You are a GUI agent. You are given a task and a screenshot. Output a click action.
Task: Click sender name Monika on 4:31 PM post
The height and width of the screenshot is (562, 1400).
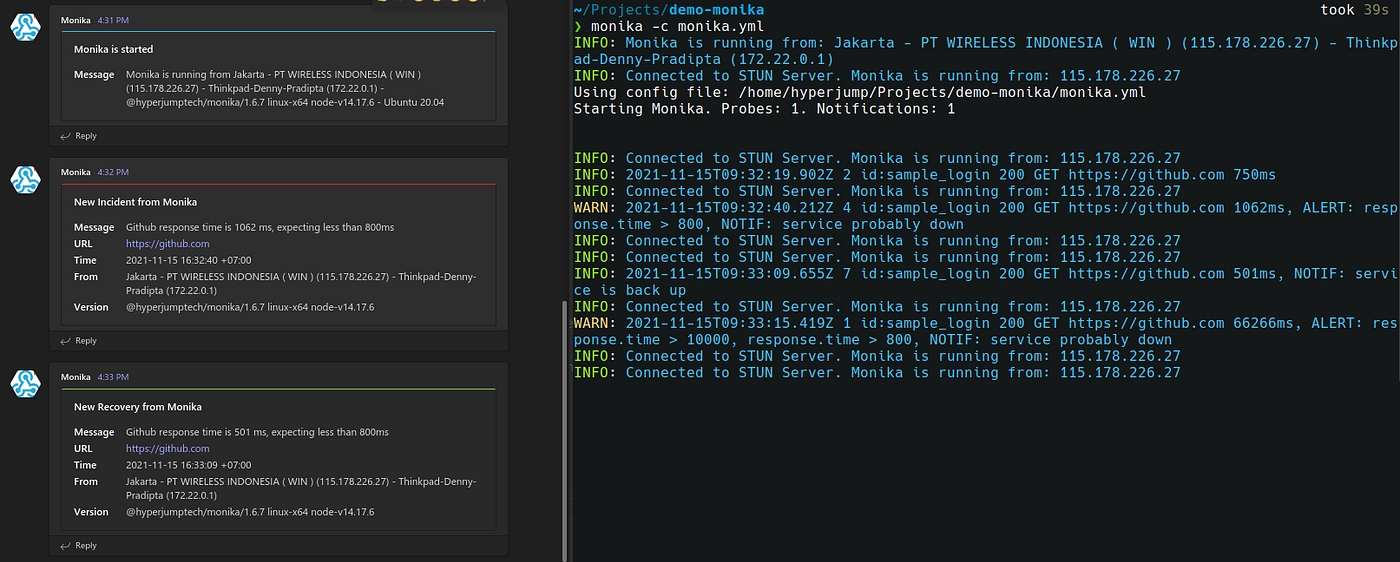76,20
